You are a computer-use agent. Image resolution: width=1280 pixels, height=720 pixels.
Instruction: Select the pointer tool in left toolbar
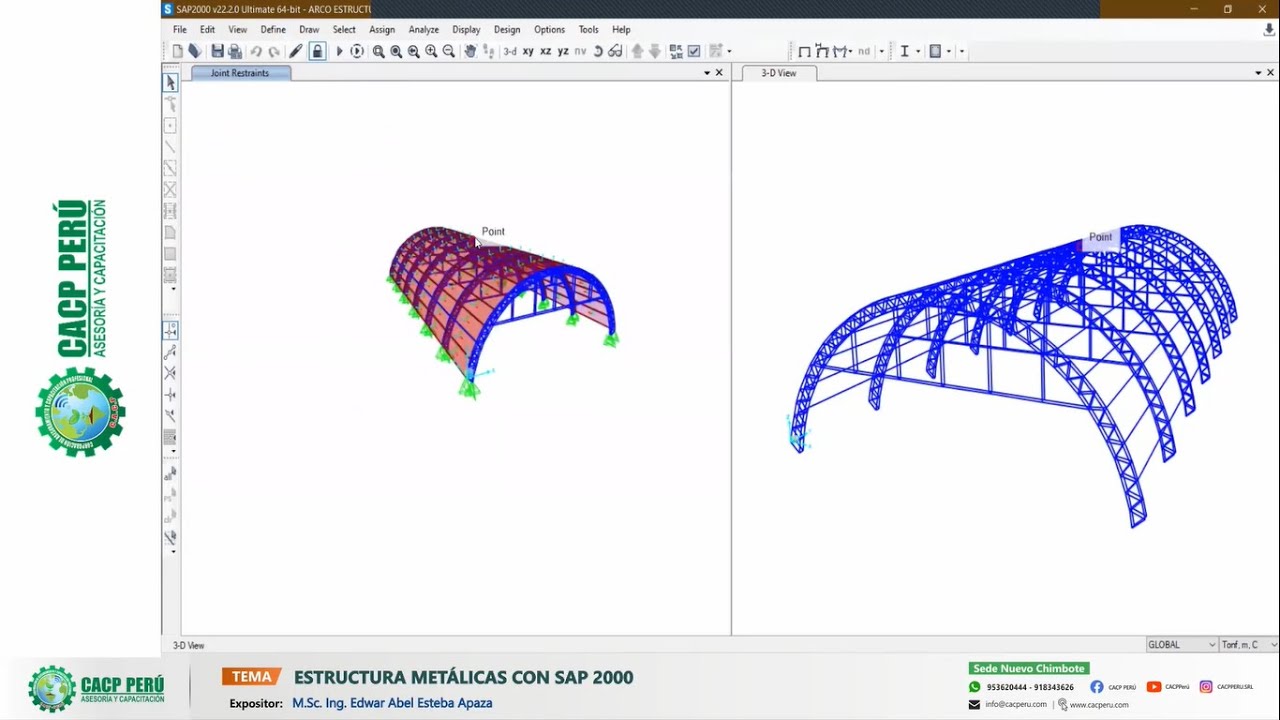point(170,82)
